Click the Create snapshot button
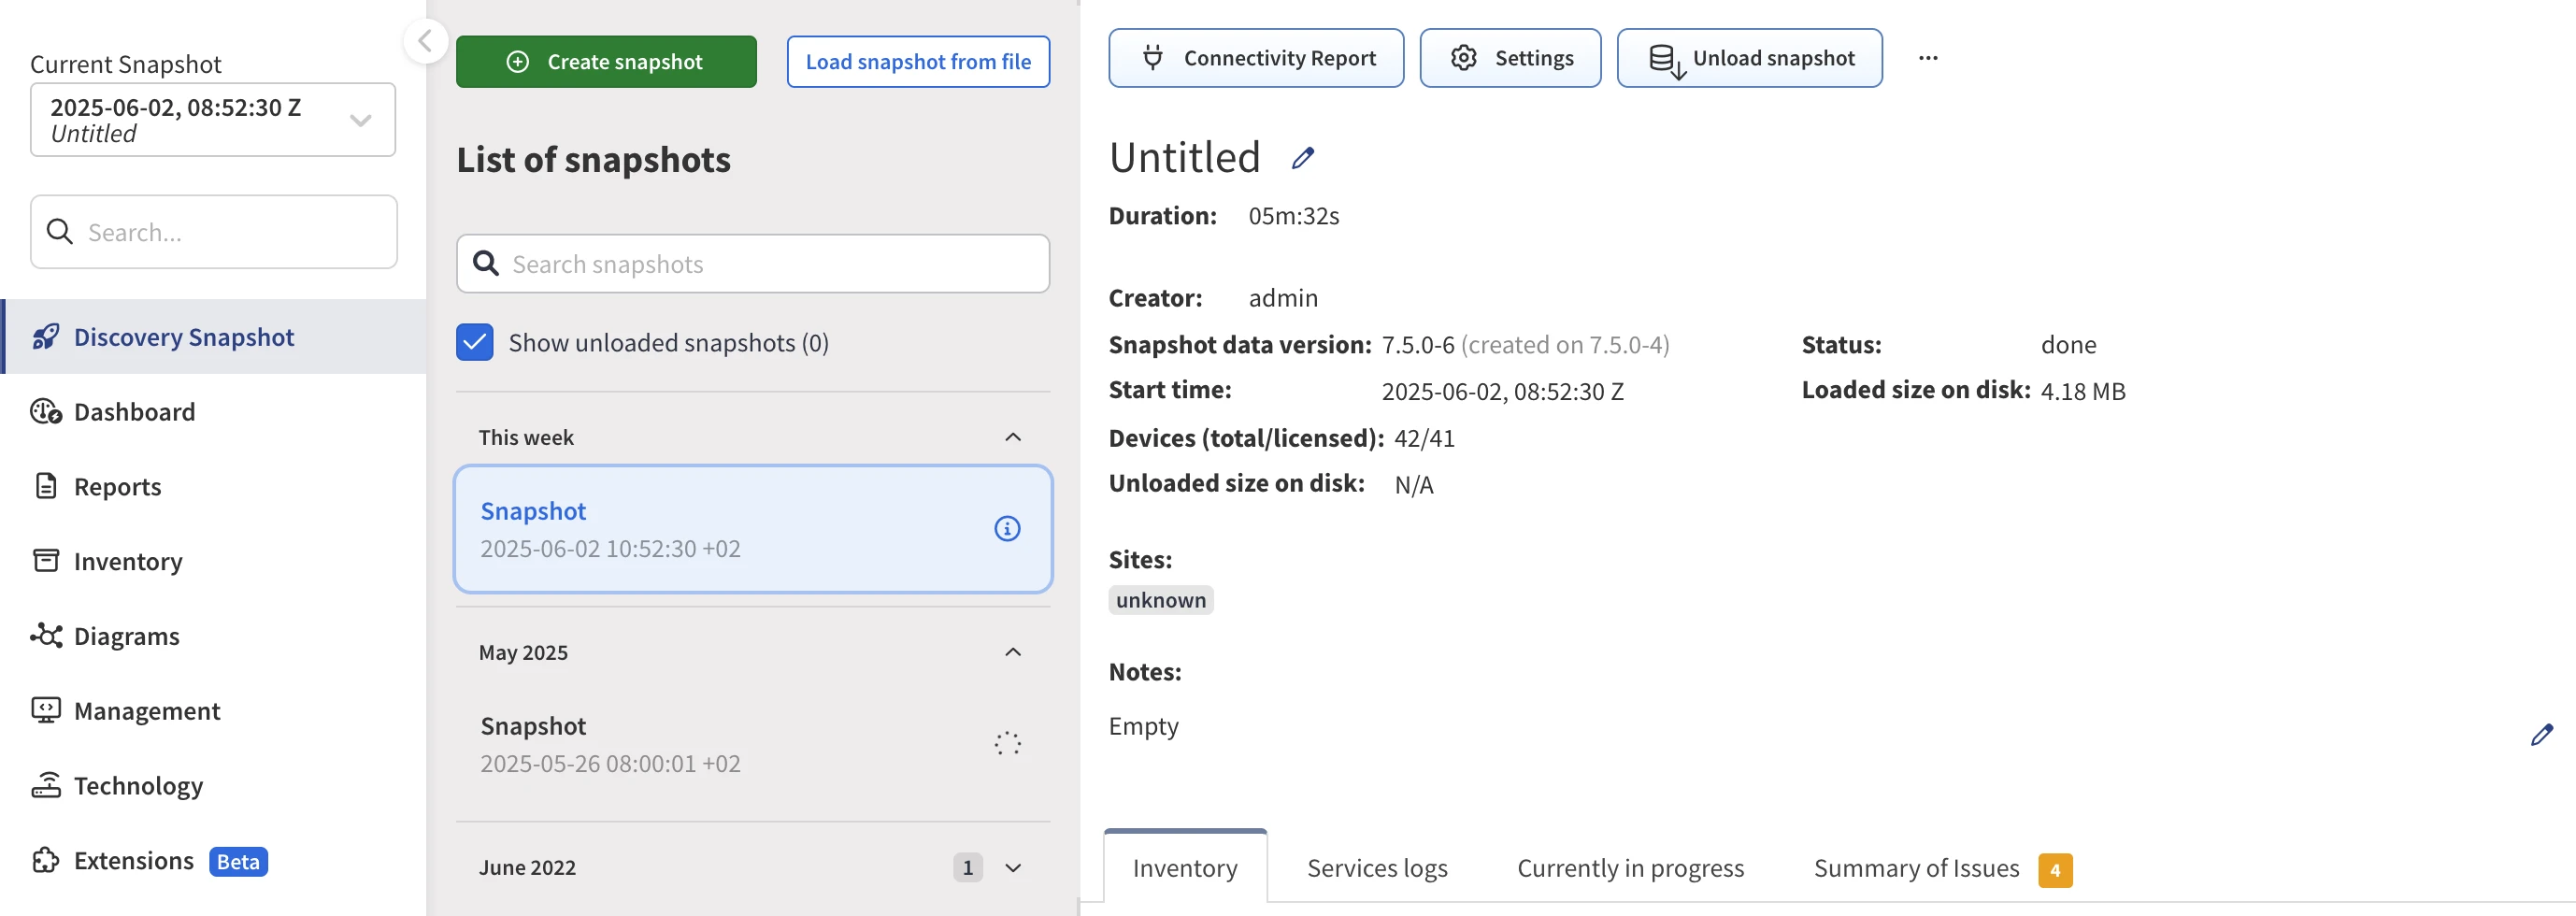 pos(606,62)
